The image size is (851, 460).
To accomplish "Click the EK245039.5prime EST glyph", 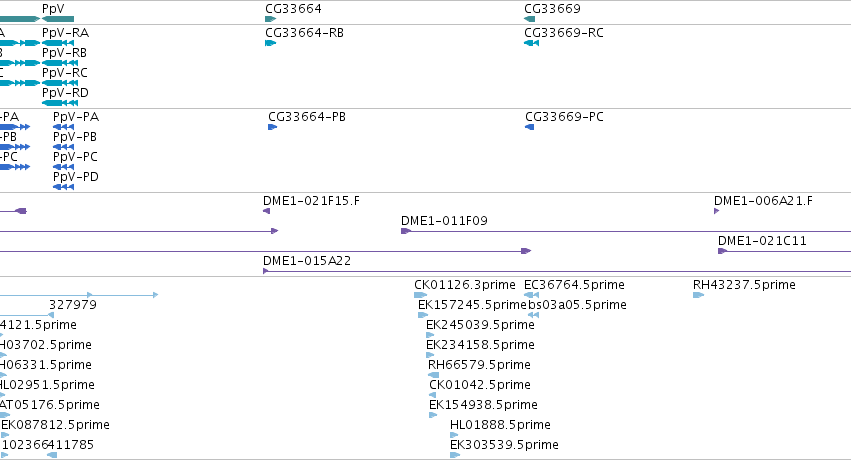I will pos(430,335).
